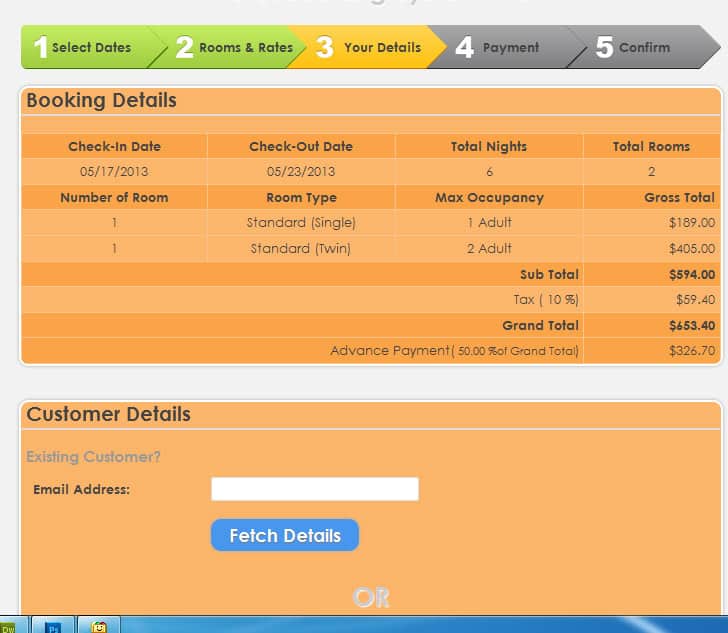Image resolution: width=728 pixels, height=633 pixels.
Task: Click the Booking Details heading
Action: click(x=101, y=100)
